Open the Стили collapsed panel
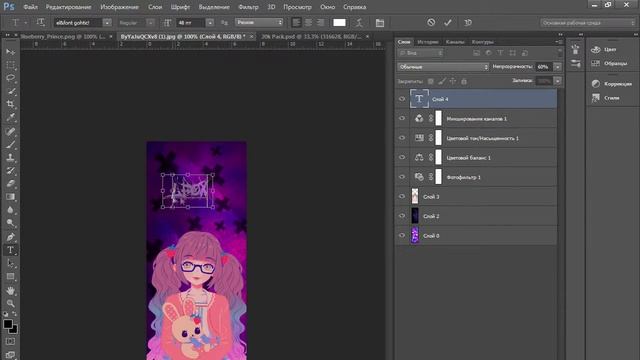640x360 pixels. click(x=605, y=98)
